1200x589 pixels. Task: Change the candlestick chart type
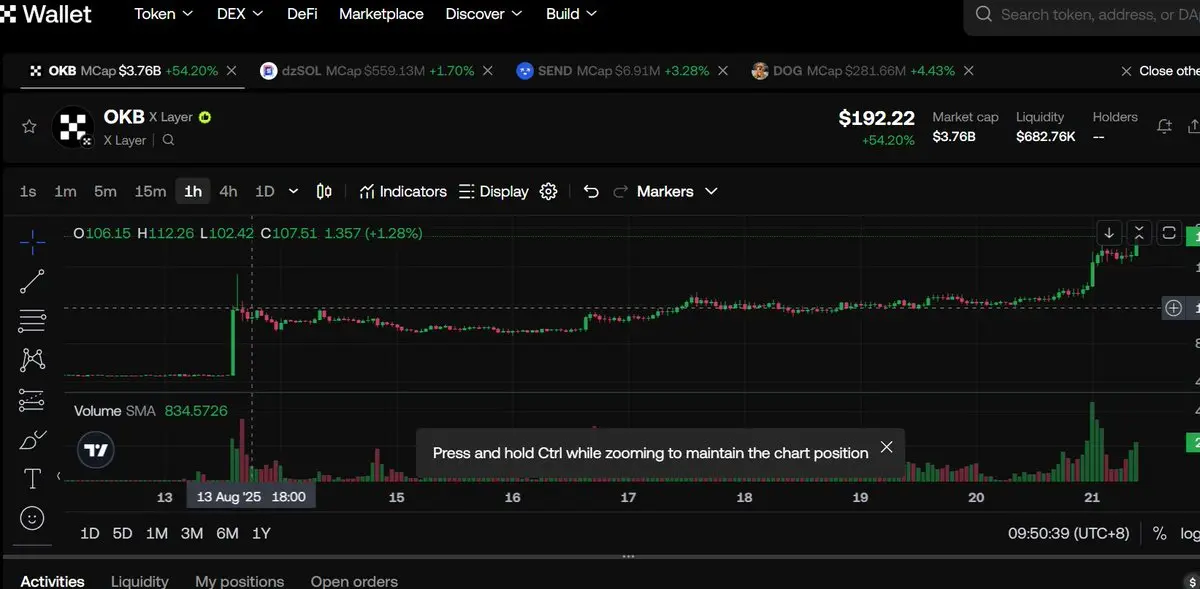coord(324,191)
